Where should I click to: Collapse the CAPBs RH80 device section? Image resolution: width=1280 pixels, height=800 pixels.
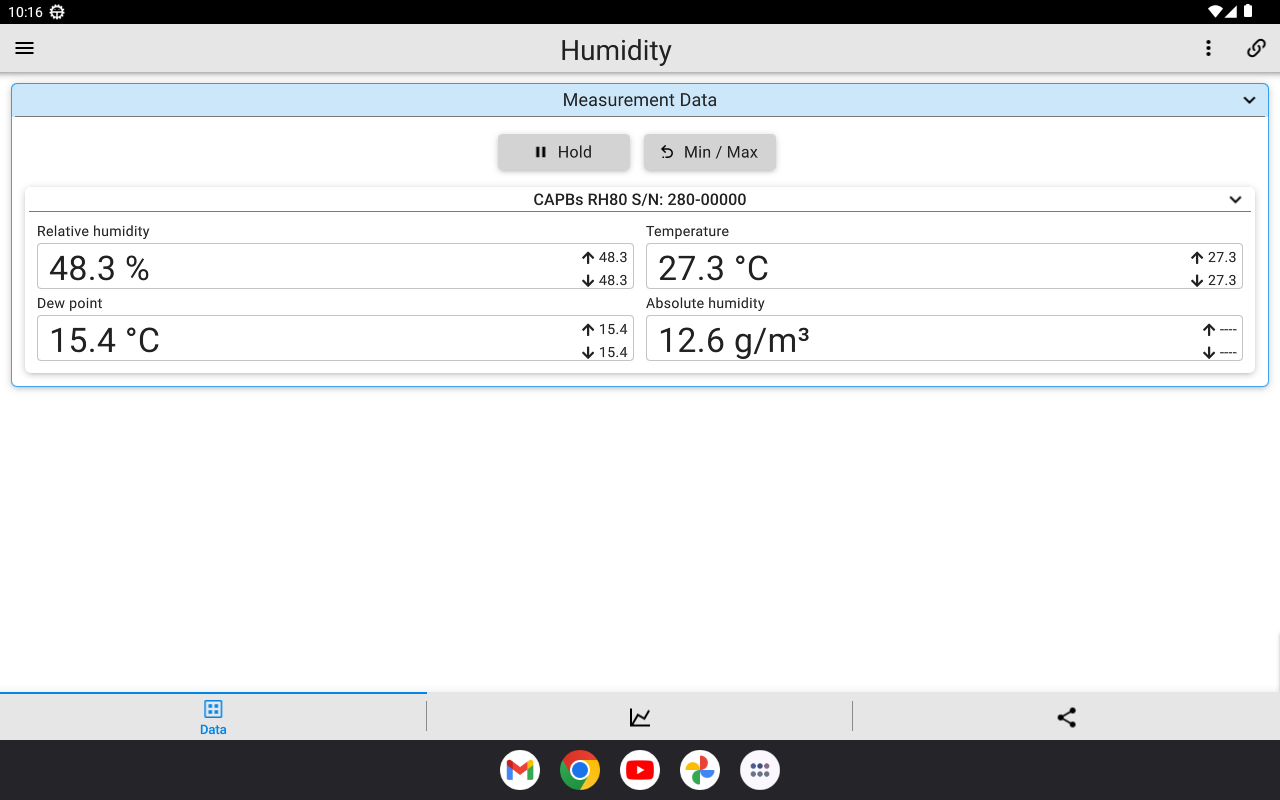(1235, 199)
